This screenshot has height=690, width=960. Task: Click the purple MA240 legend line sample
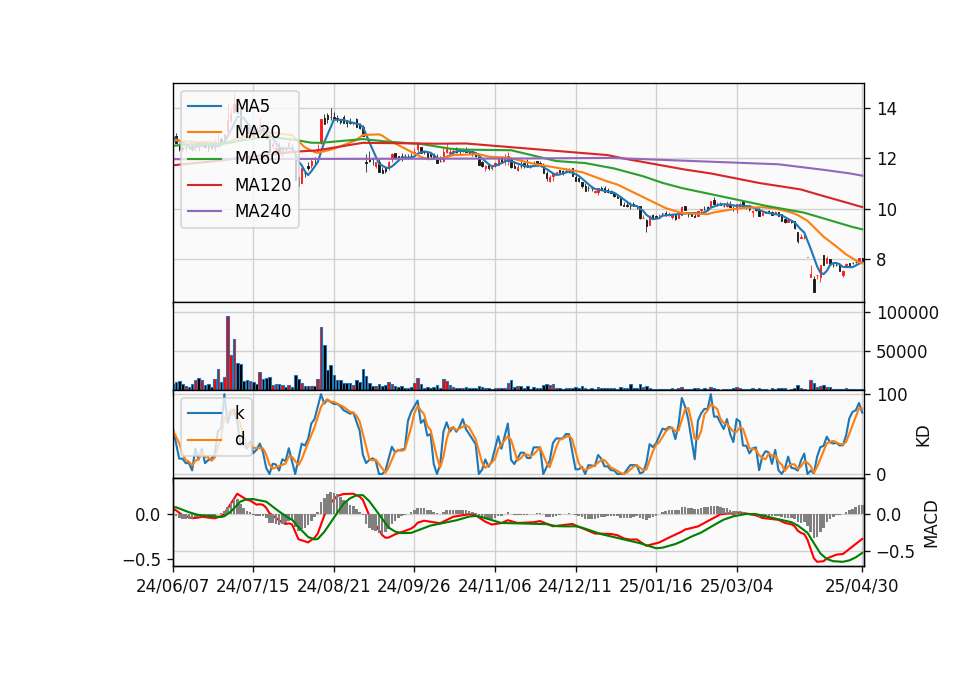pos(204,211)
